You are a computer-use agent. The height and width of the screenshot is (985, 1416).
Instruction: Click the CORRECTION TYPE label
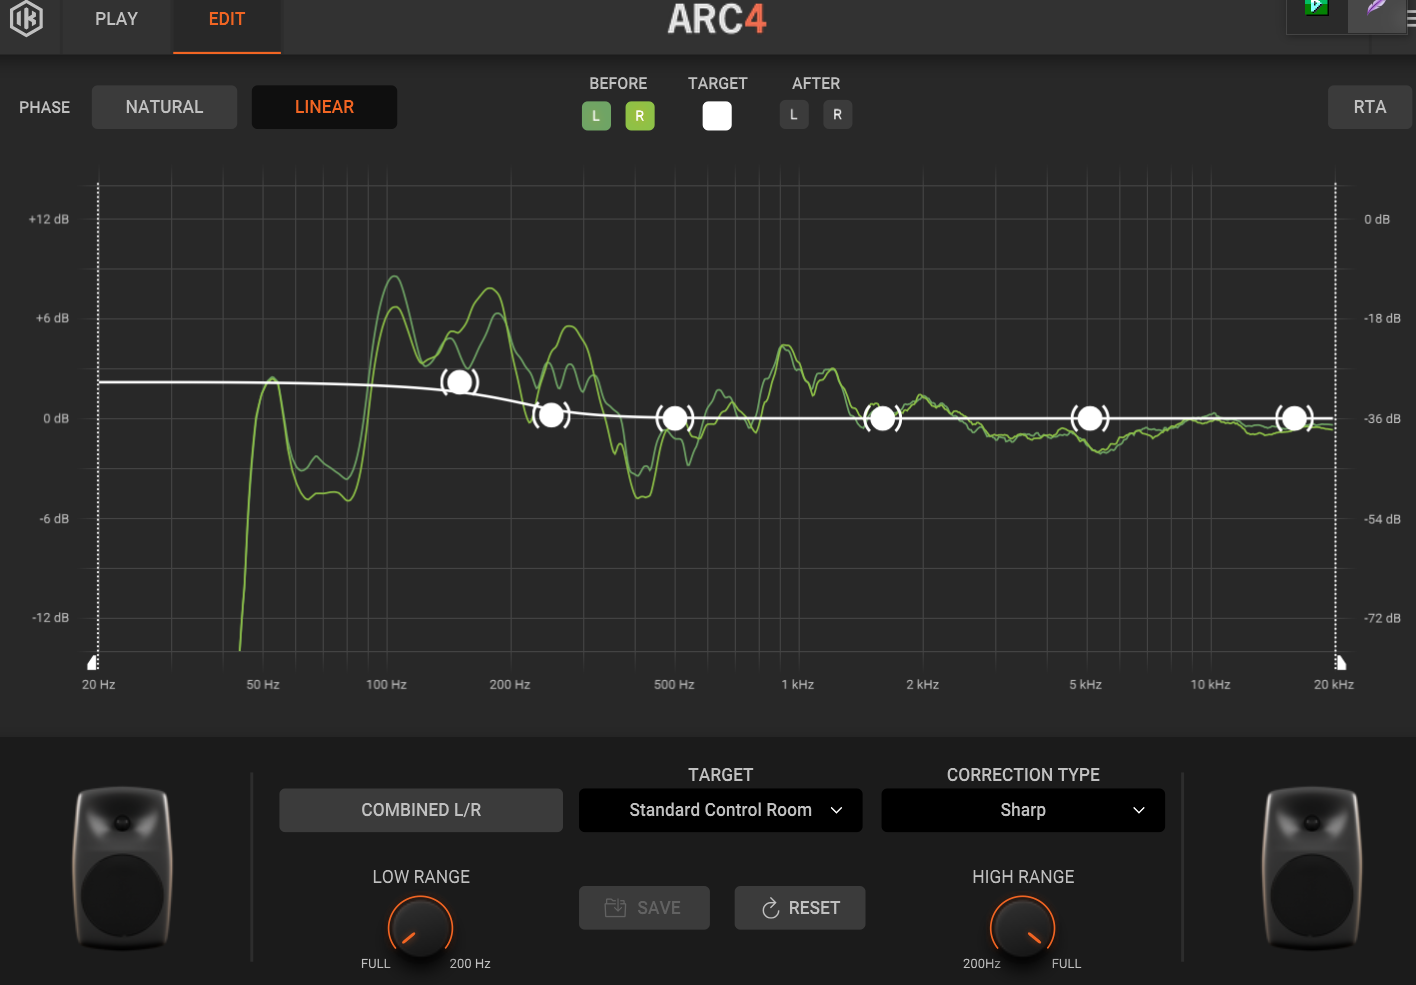tap(1023, 775)
